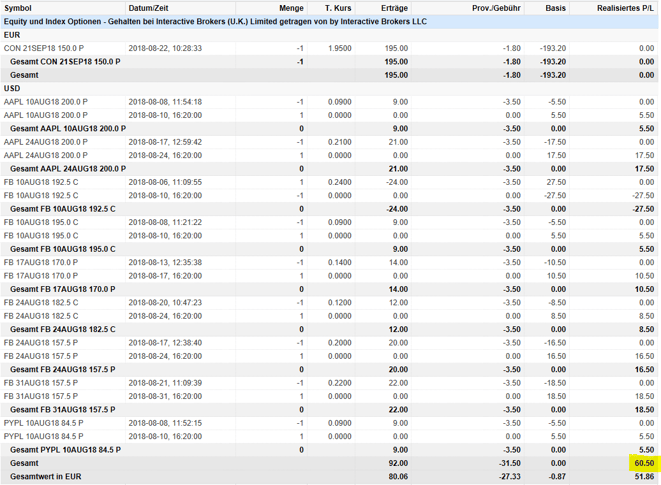Select the Gesamt AAPL 24AUG18 200.0 P label
Screen dimensions: 661x485
tap(68, 169)
